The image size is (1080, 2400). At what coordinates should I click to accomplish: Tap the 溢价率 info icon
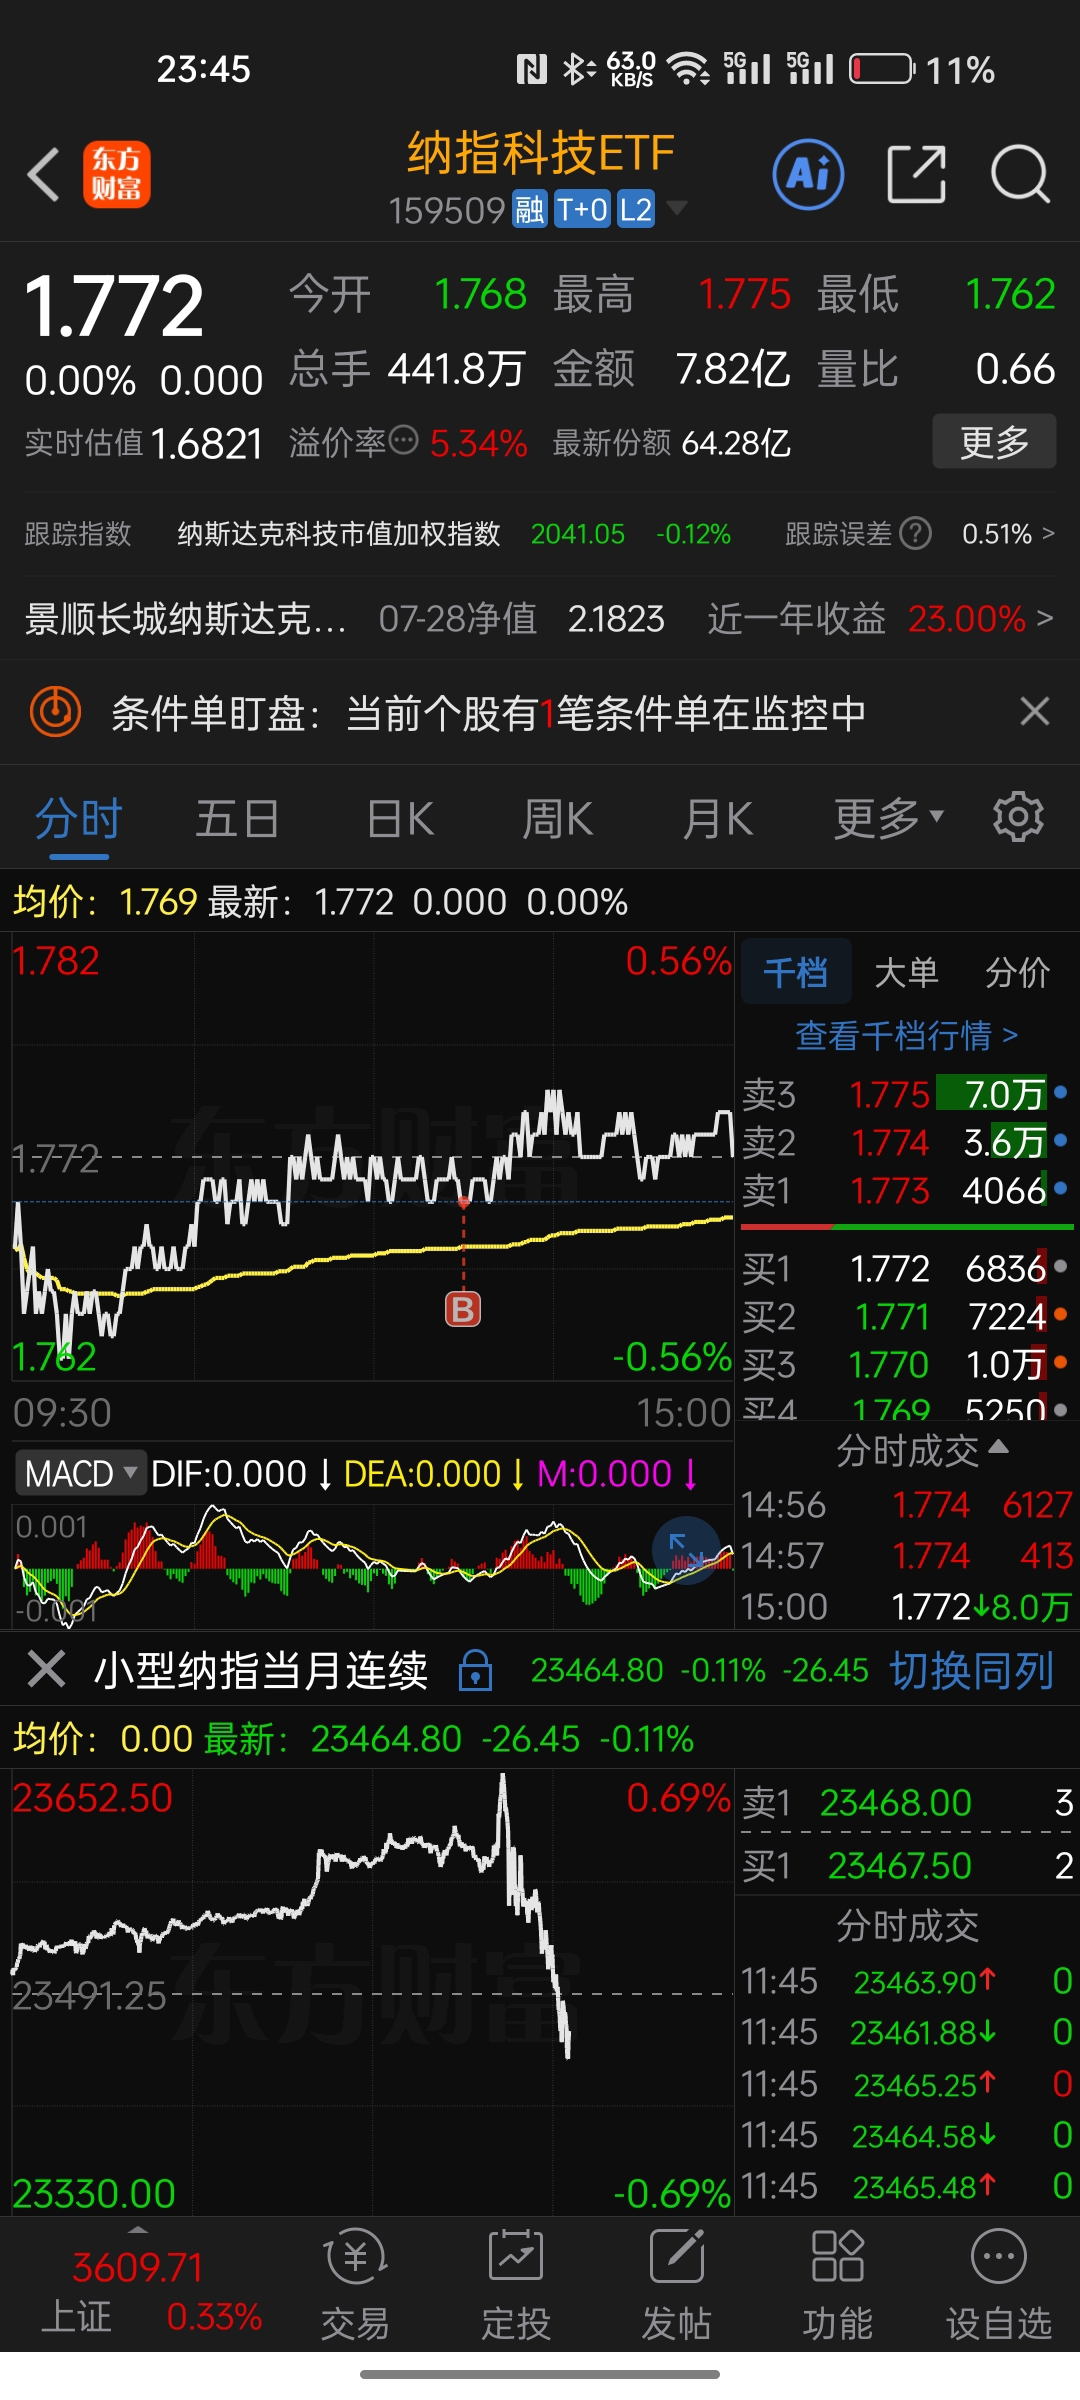(403, 440)
